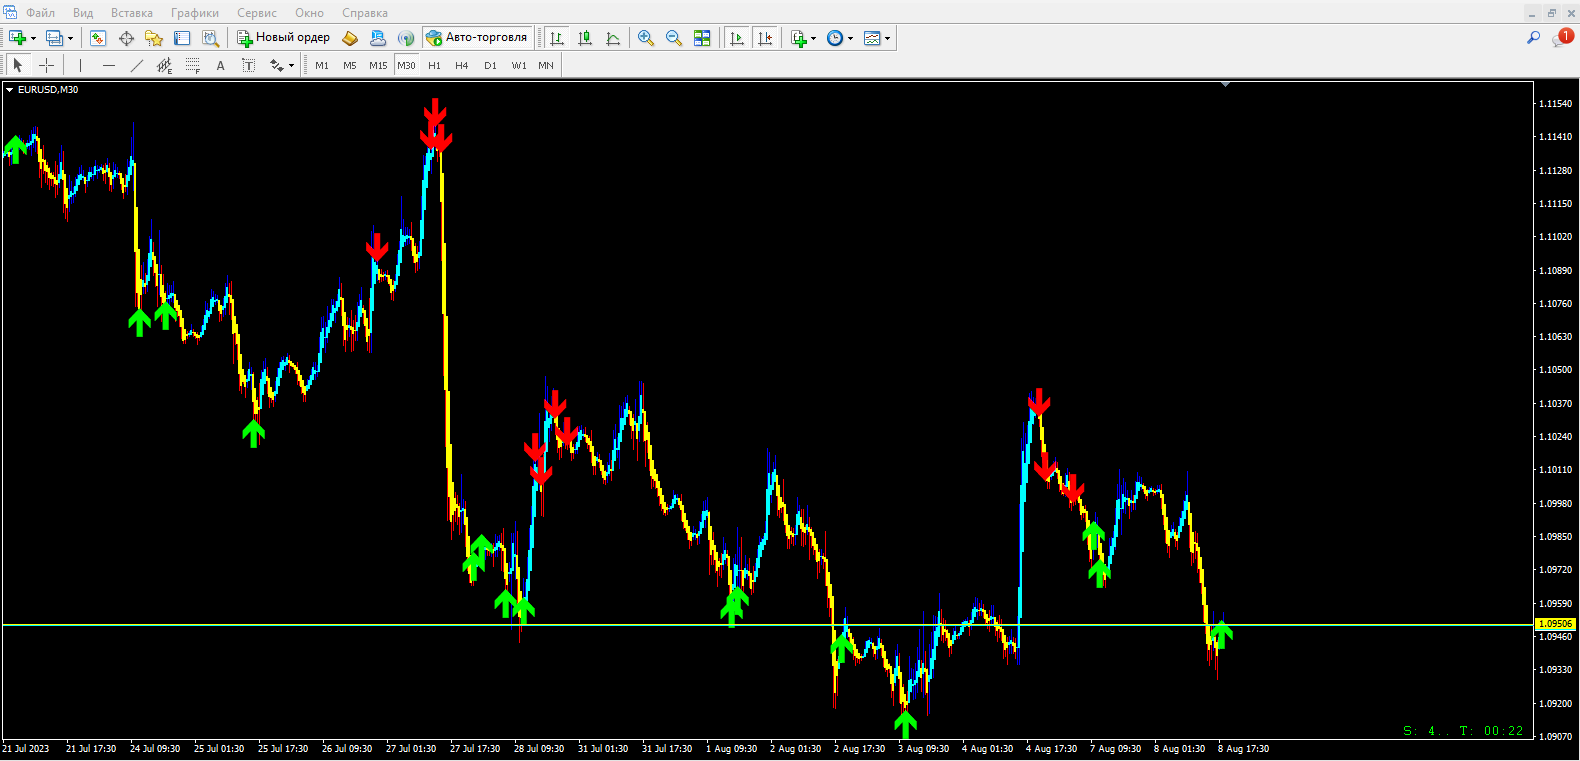Select the trendline drawing tool
1580x761 pixels.
pyautogui.click(x=137, y=65)
